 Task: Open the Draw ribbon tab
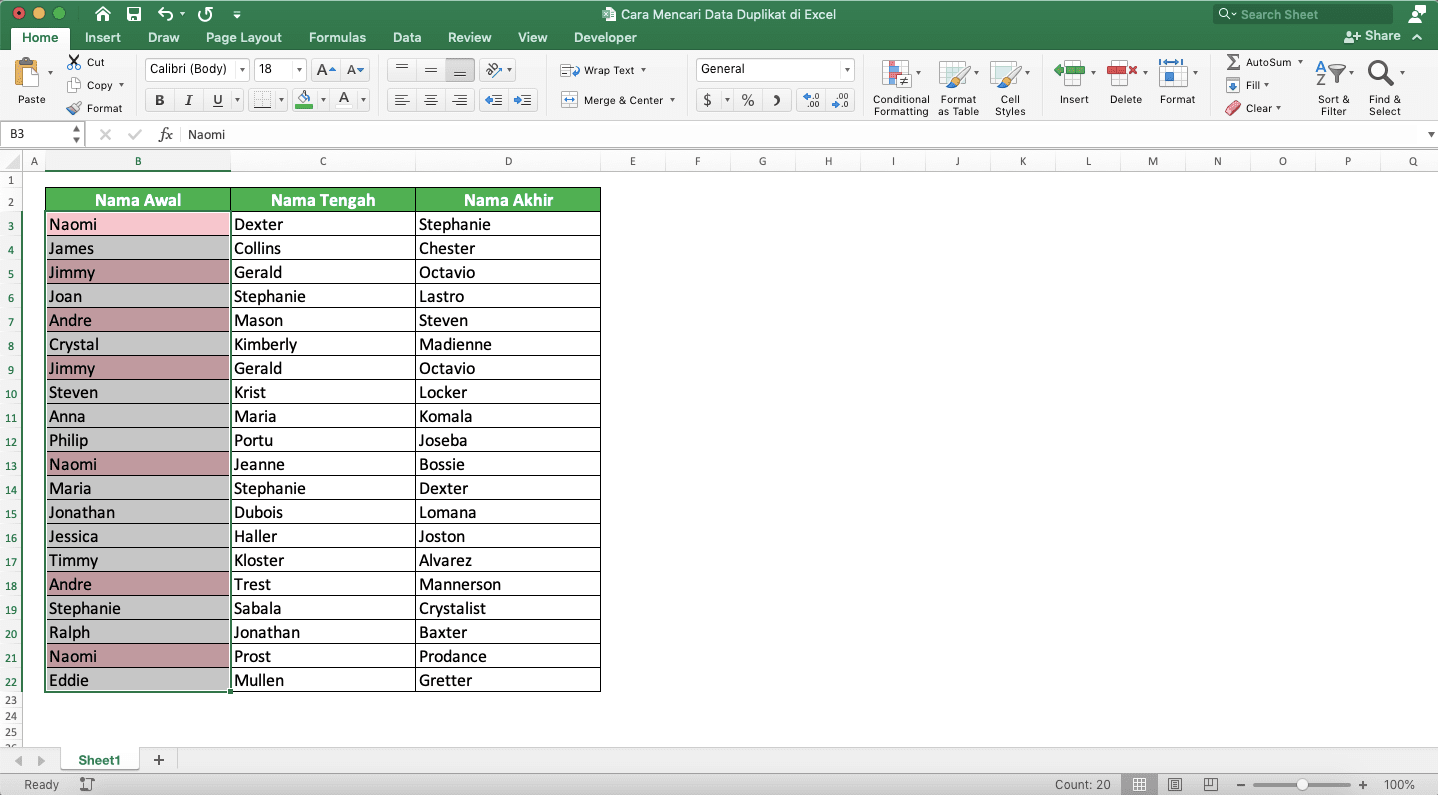click(x=164, y=37)
